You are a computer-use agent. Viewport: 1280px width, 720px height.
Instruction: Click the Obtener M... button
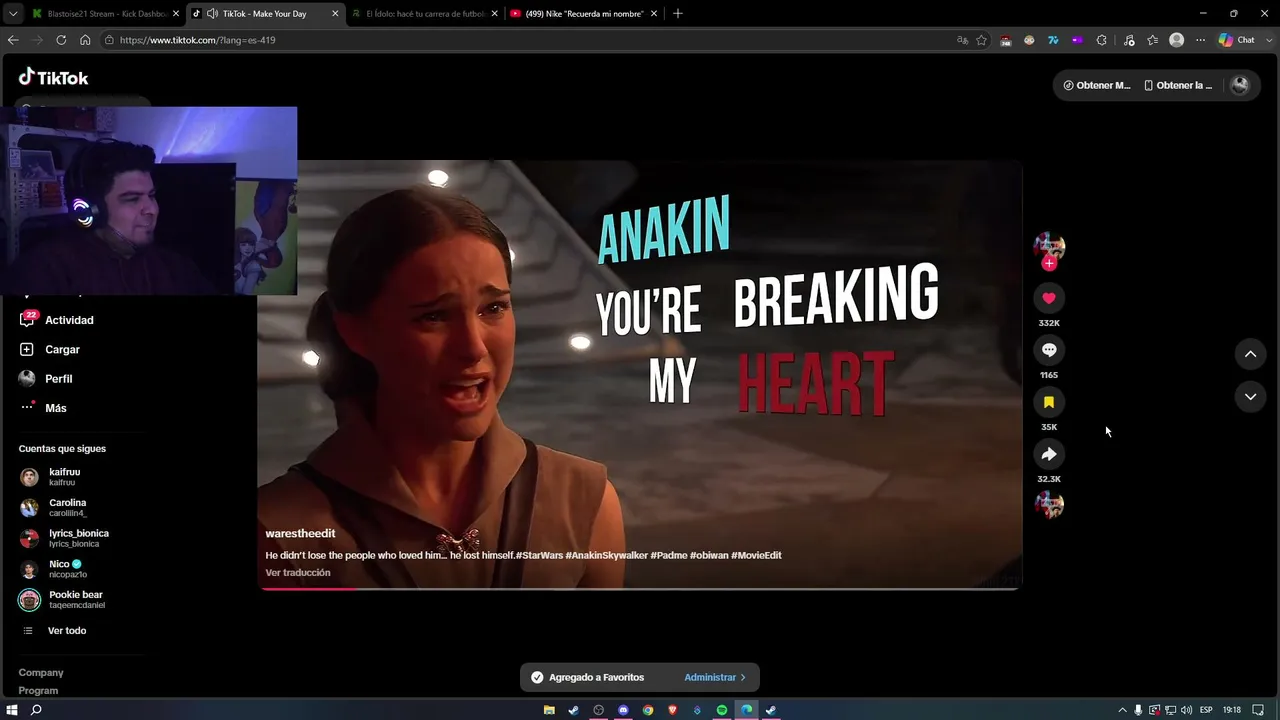tap(1097, 85)
